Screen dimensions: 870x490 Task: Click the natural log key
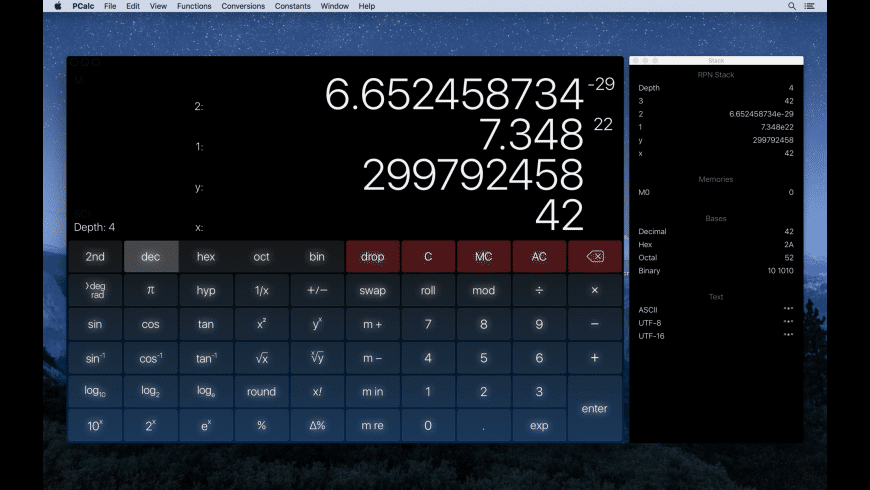coord(206,392)
